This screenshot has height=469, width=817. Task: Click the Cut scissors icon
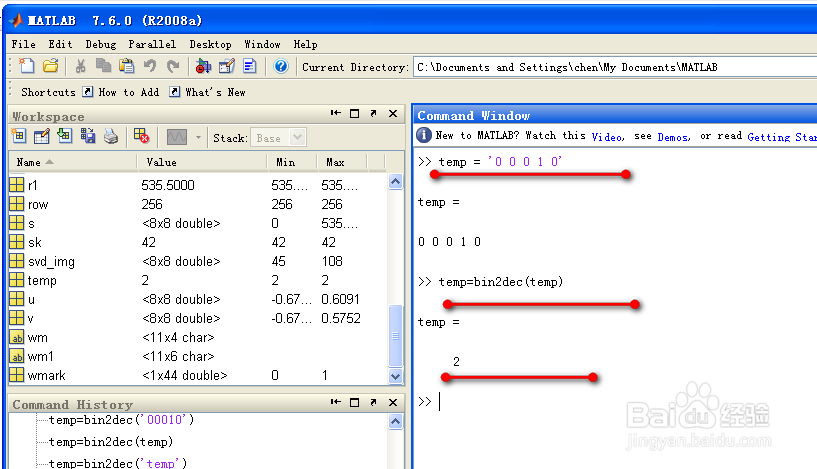(80, 66)
